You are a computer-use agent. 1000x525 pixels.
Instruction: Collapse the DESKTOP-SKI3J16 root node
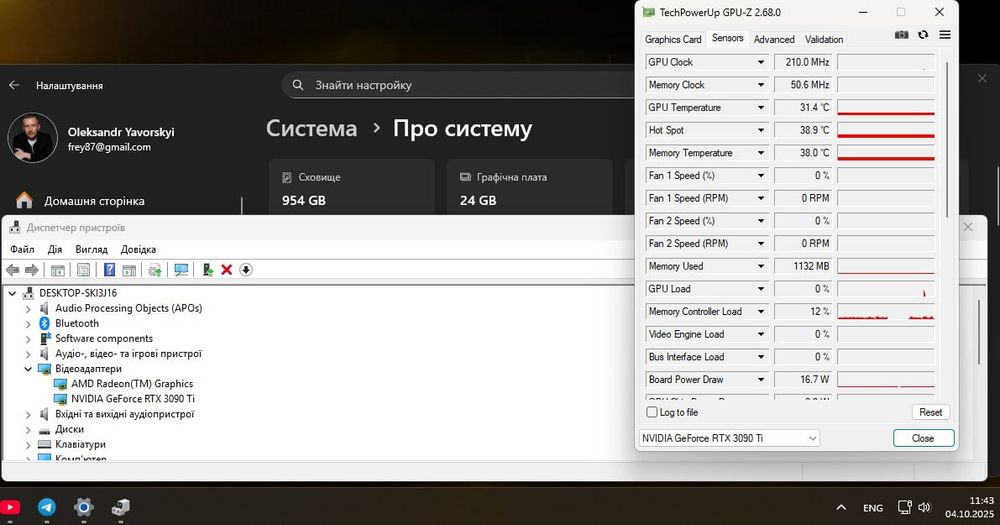click(x=12, y=293)
